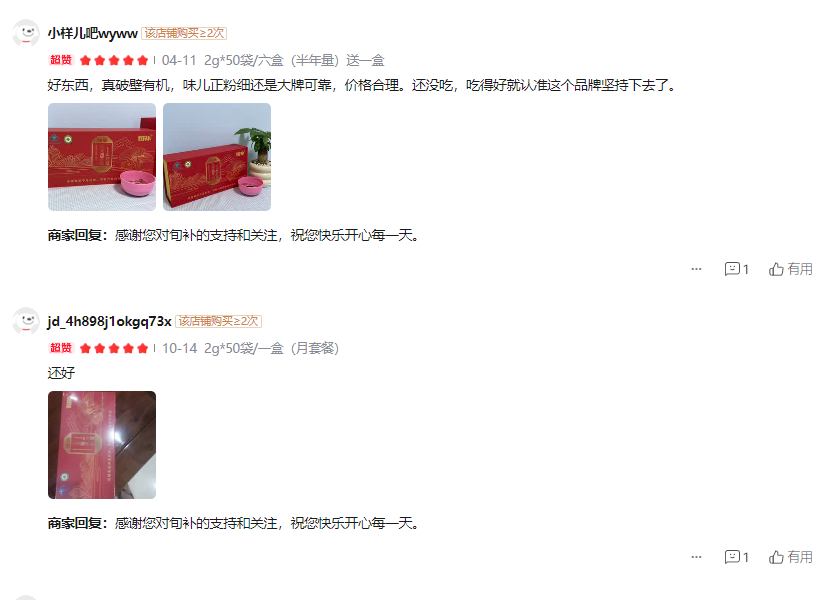Open avatar of user jd_4h898j1okgq73x
The width and height of the screenshot is (832, 600).
pyautogui.click(x=26, y=321)
